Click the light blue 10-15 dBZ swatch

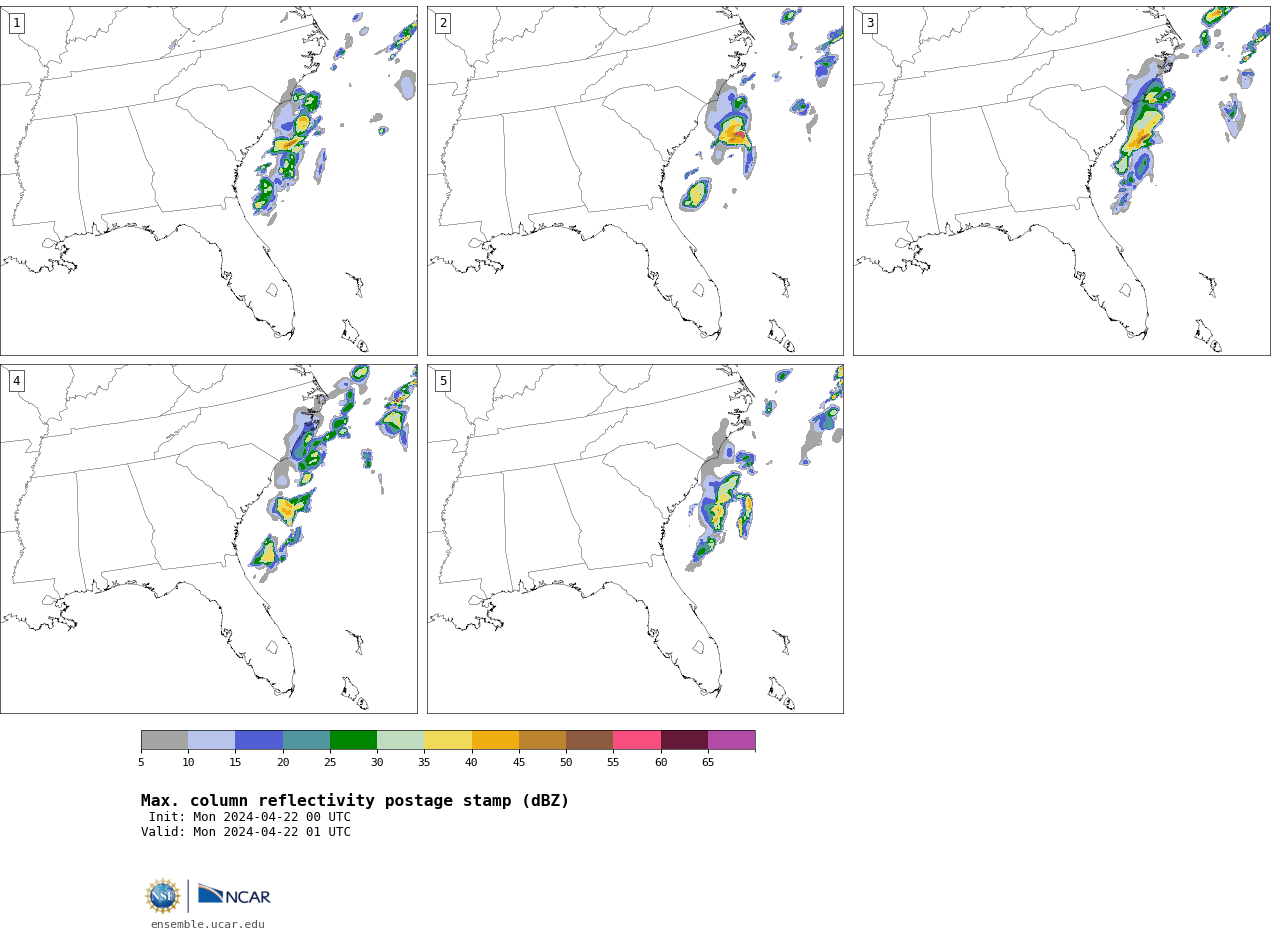(211, 740)
